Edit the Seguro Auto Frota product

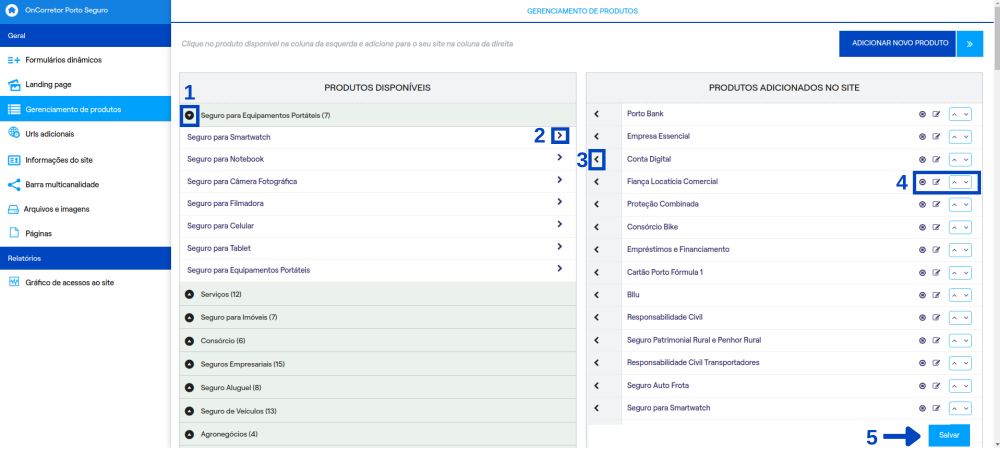936,386
